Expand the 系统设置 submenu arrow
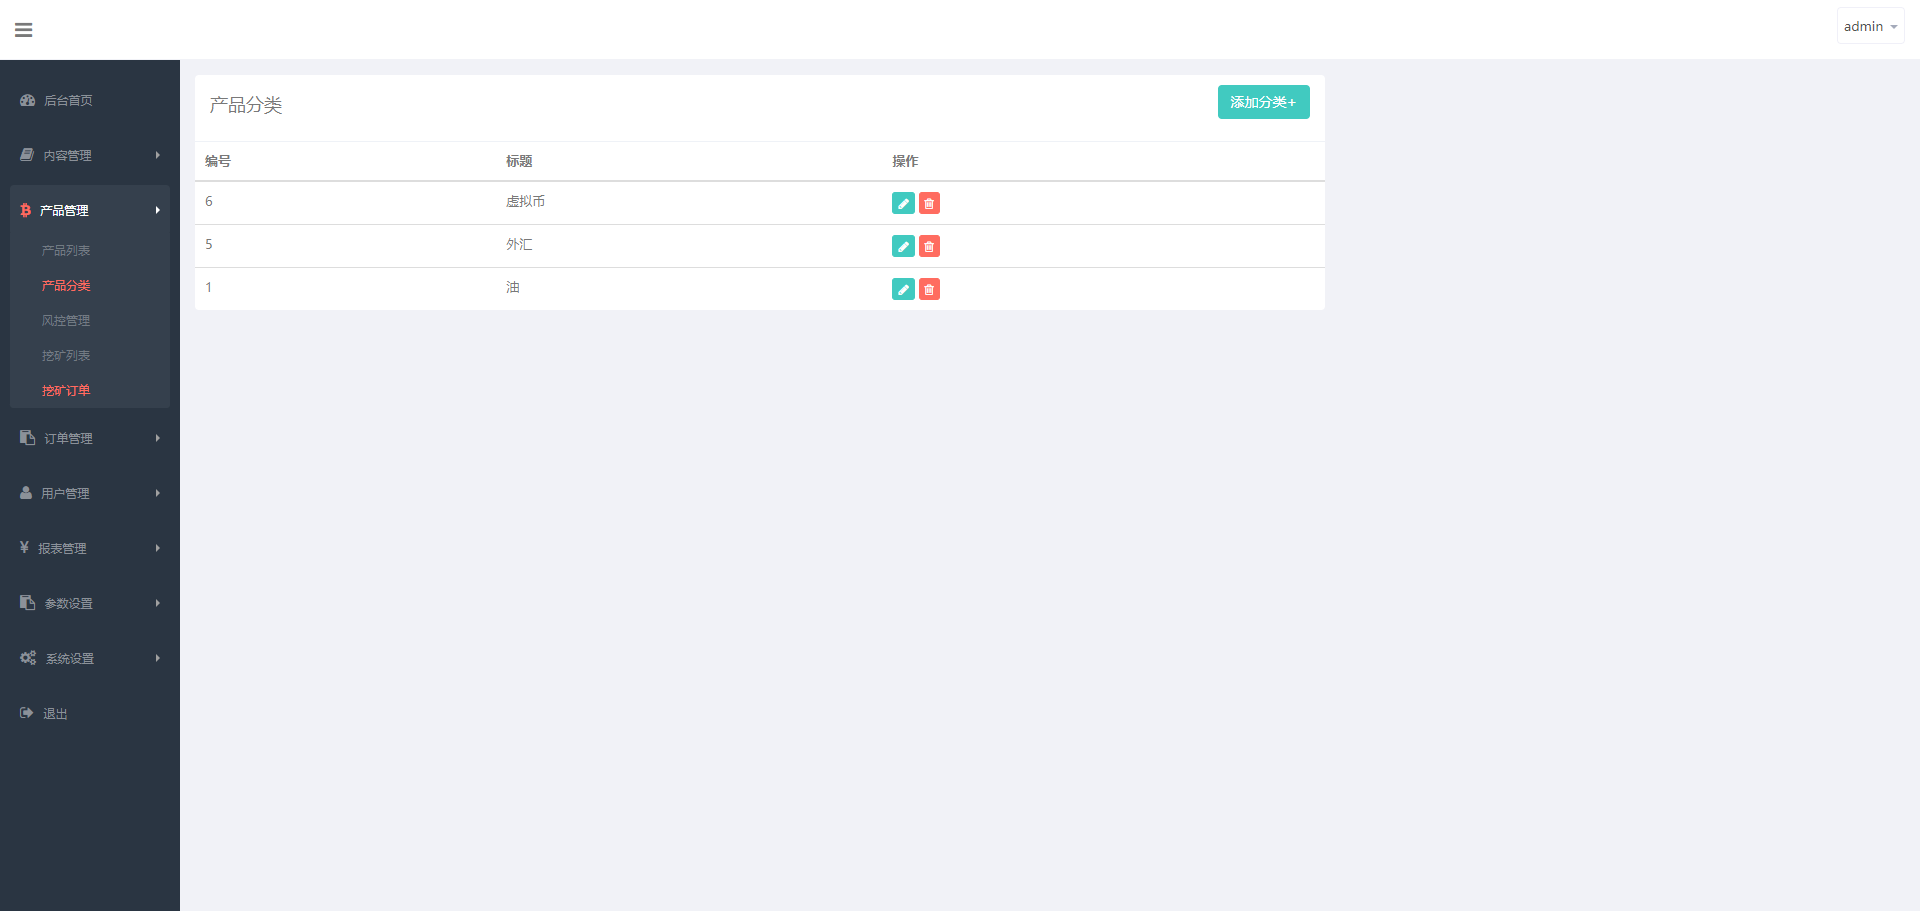The height and width of the screenshot is (911, 1920). pos(158,658)
